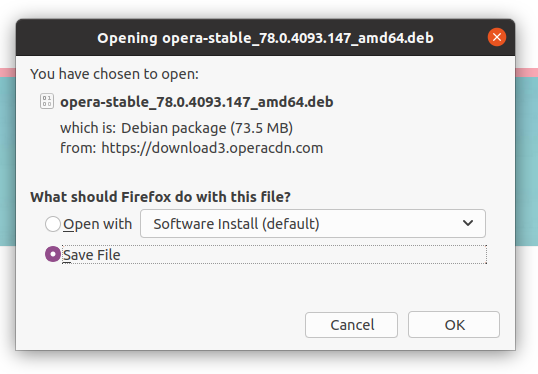Image resolution: width=538 pixels, height=374 pixels.
Task: Click the Debian package file icon
Action: tap(47, 101)
